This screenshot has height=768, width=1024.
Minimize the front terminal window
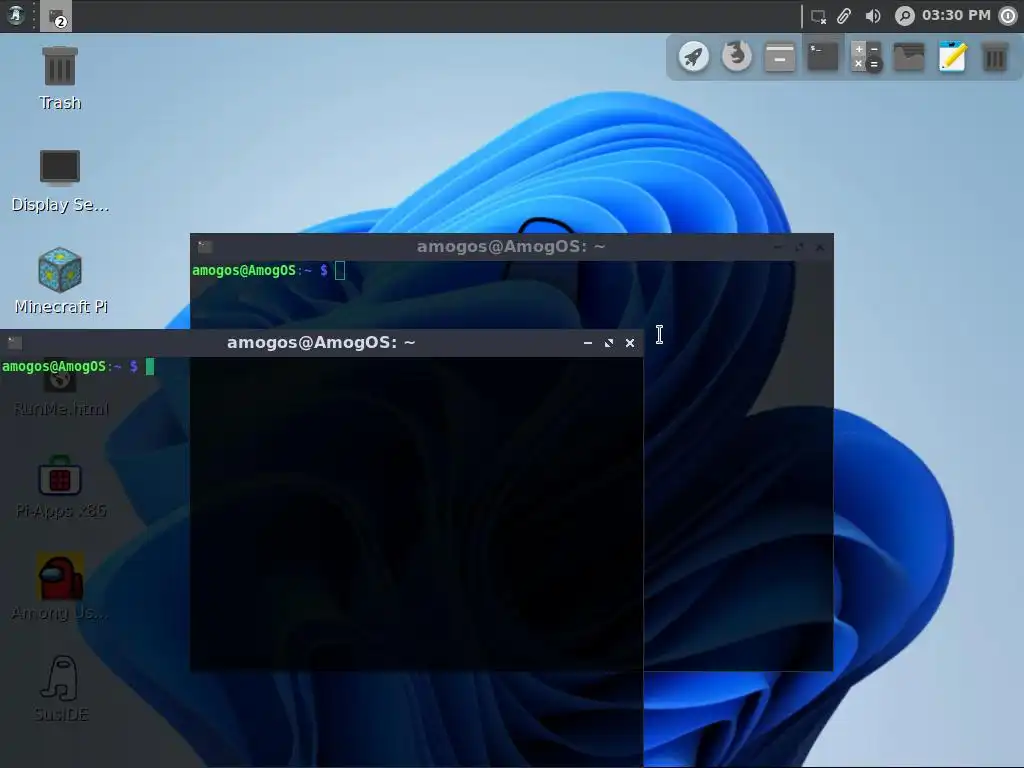click(588, 343)
